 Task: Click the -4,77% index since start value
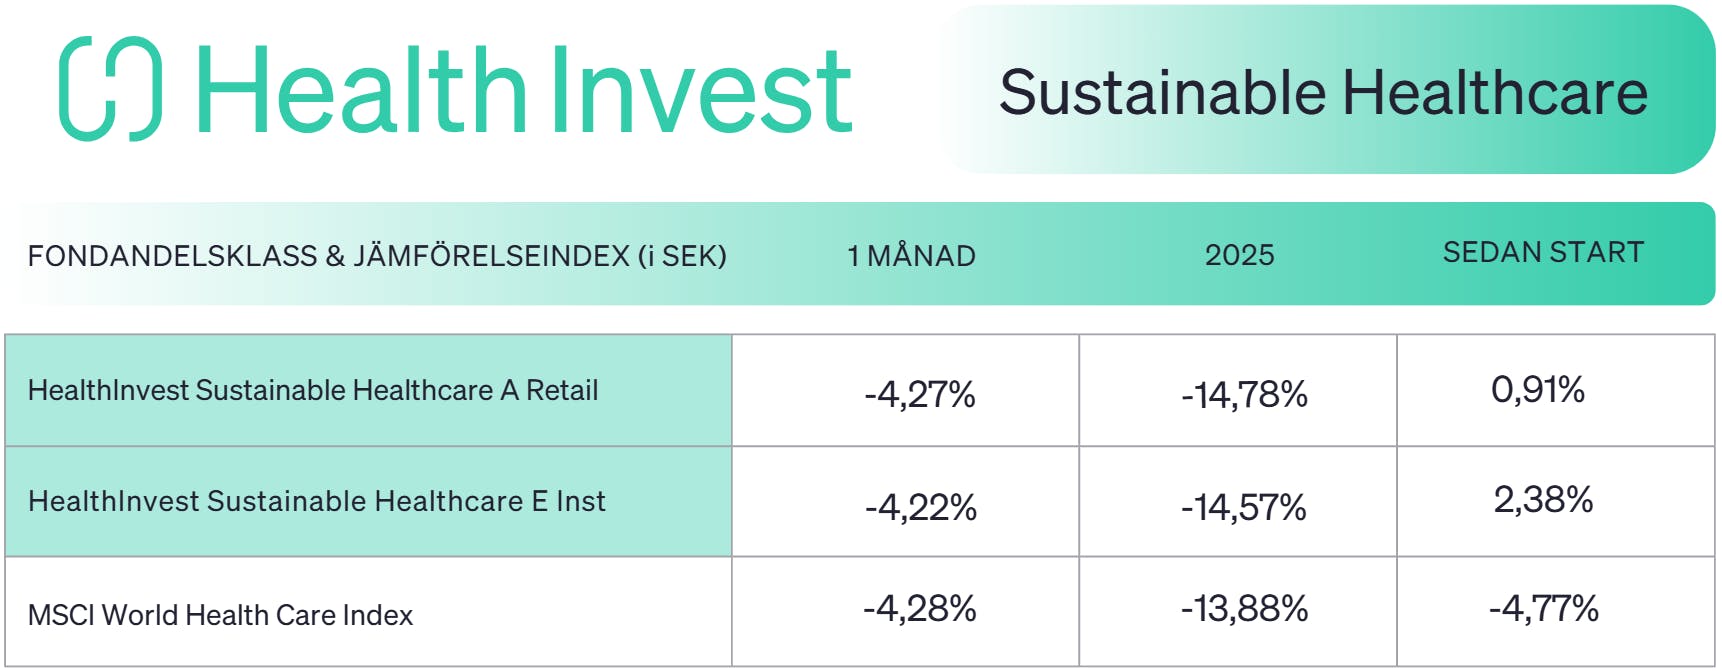click(x=1544, y=608)
